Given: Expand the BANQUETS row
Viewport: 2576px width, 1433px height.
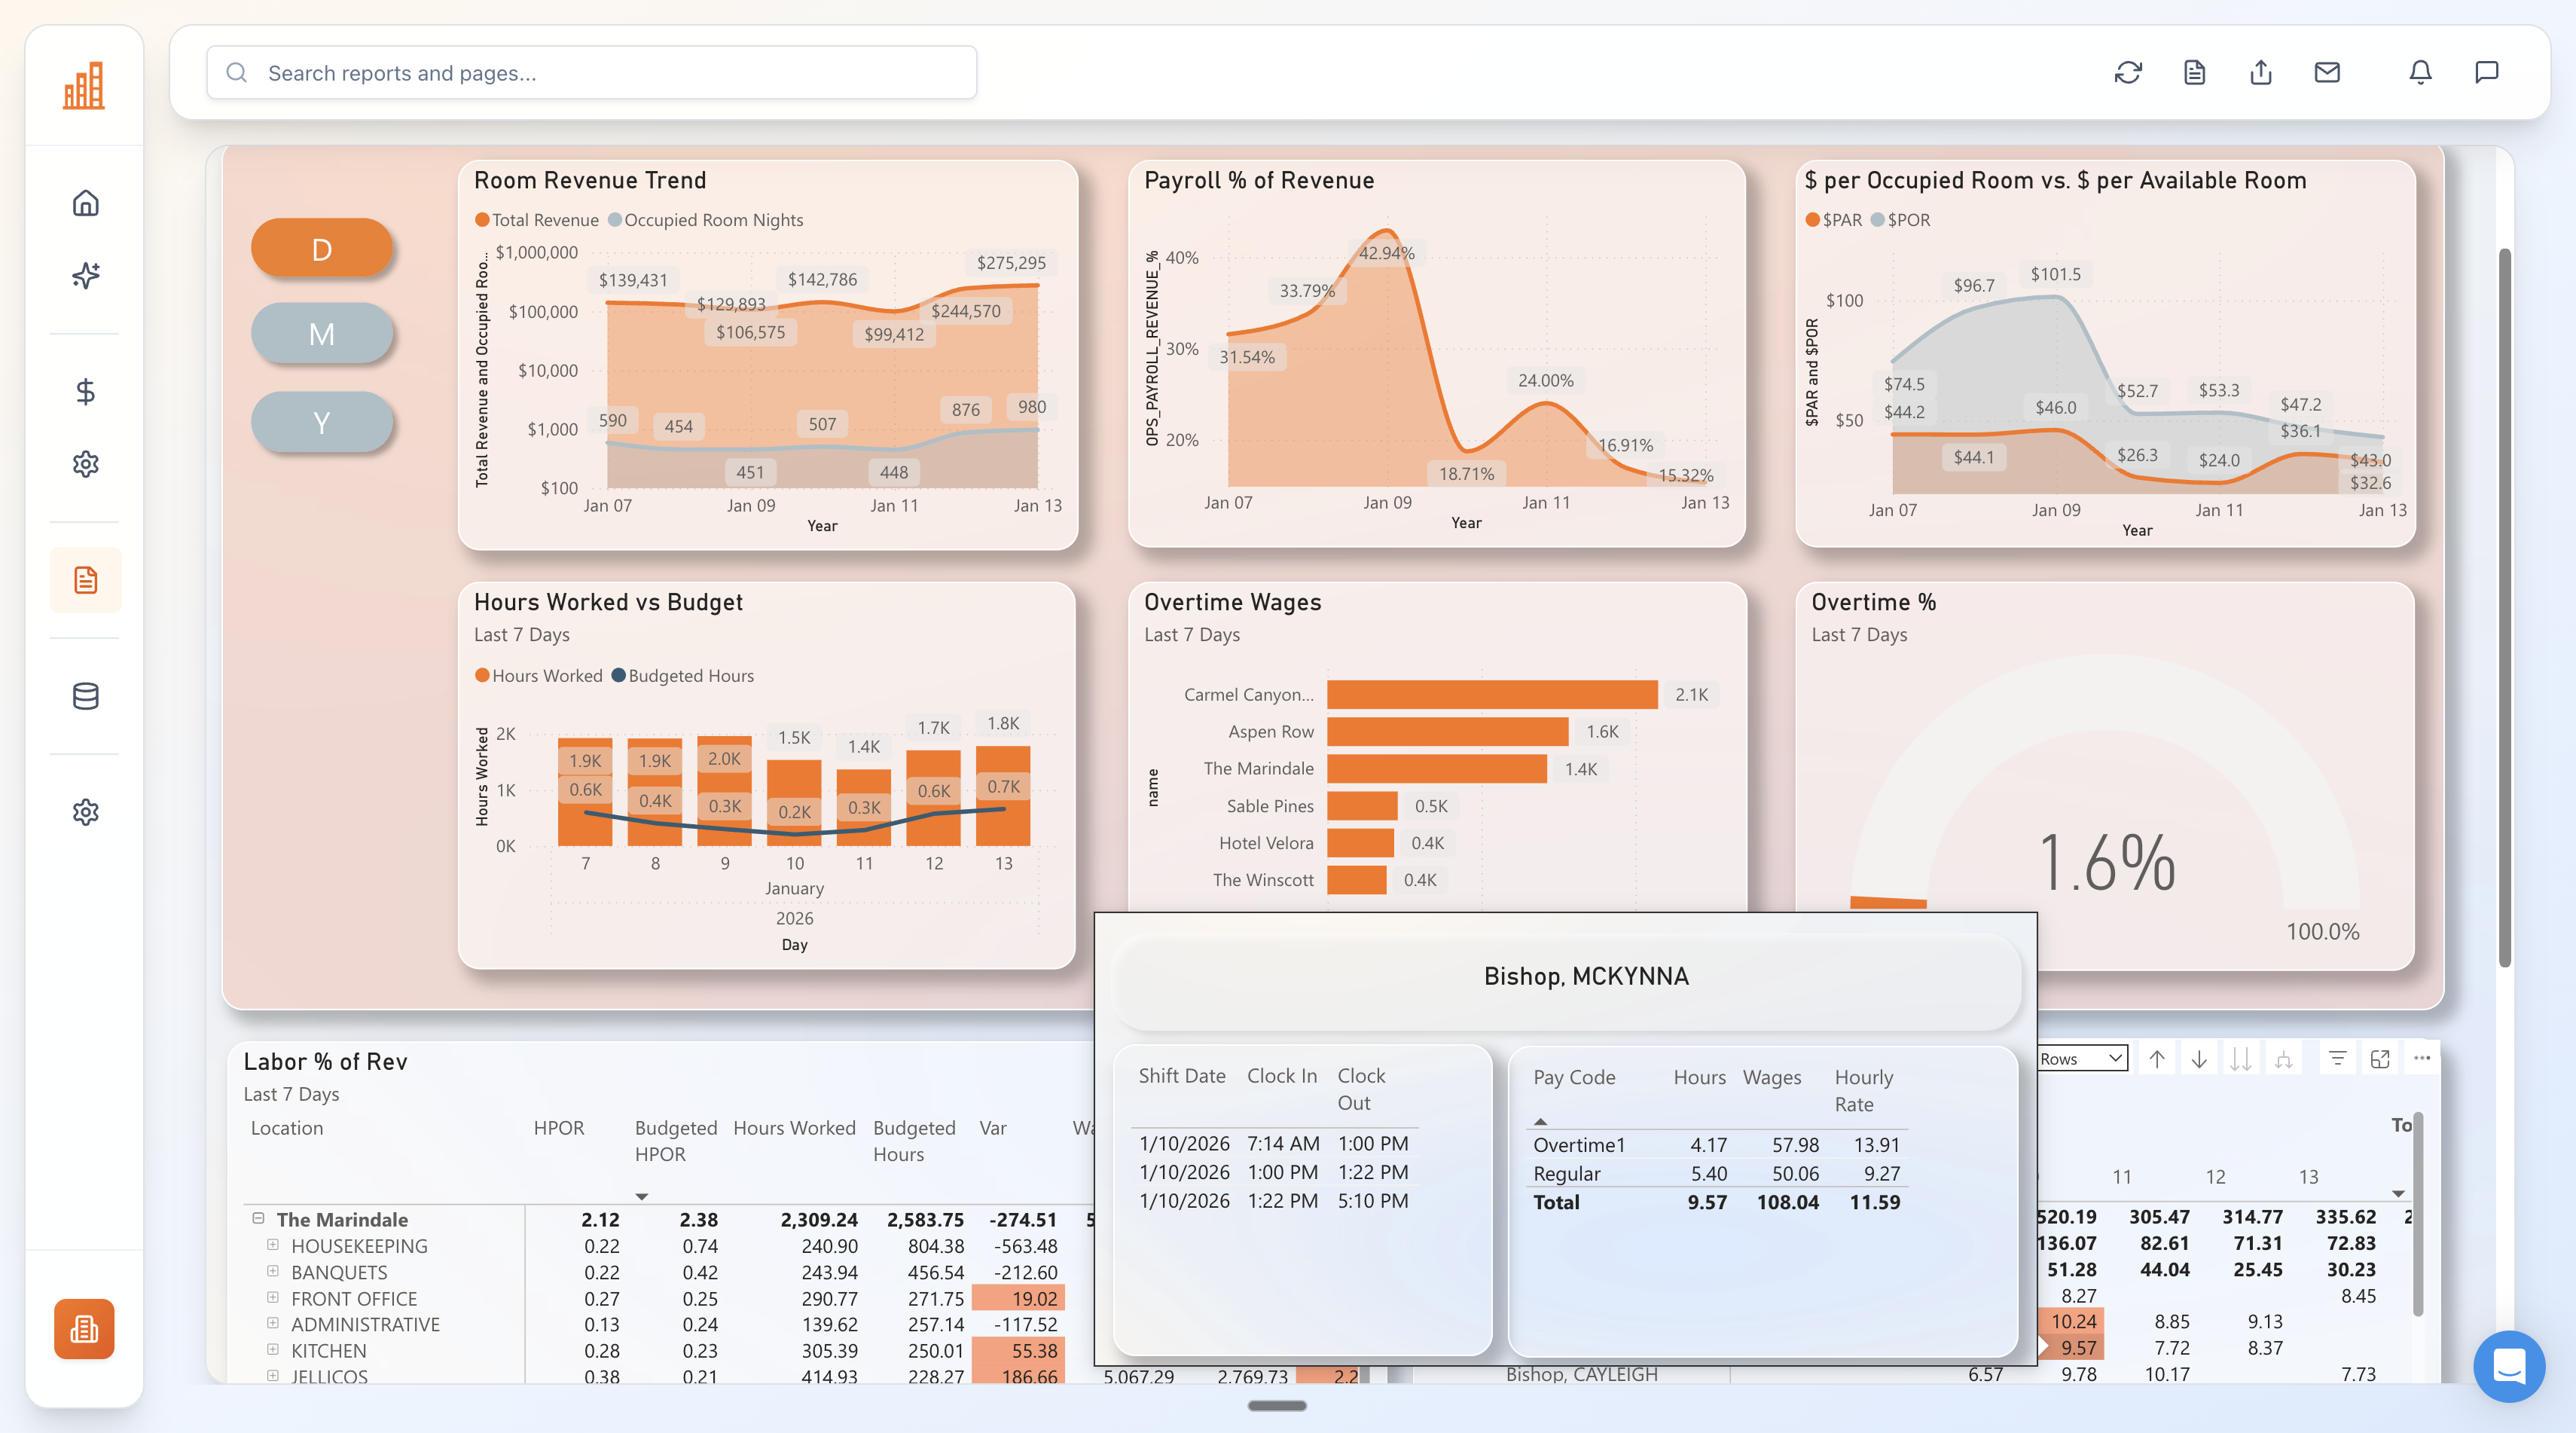Looking at the screenshot, I should (x=272, y=1271).
